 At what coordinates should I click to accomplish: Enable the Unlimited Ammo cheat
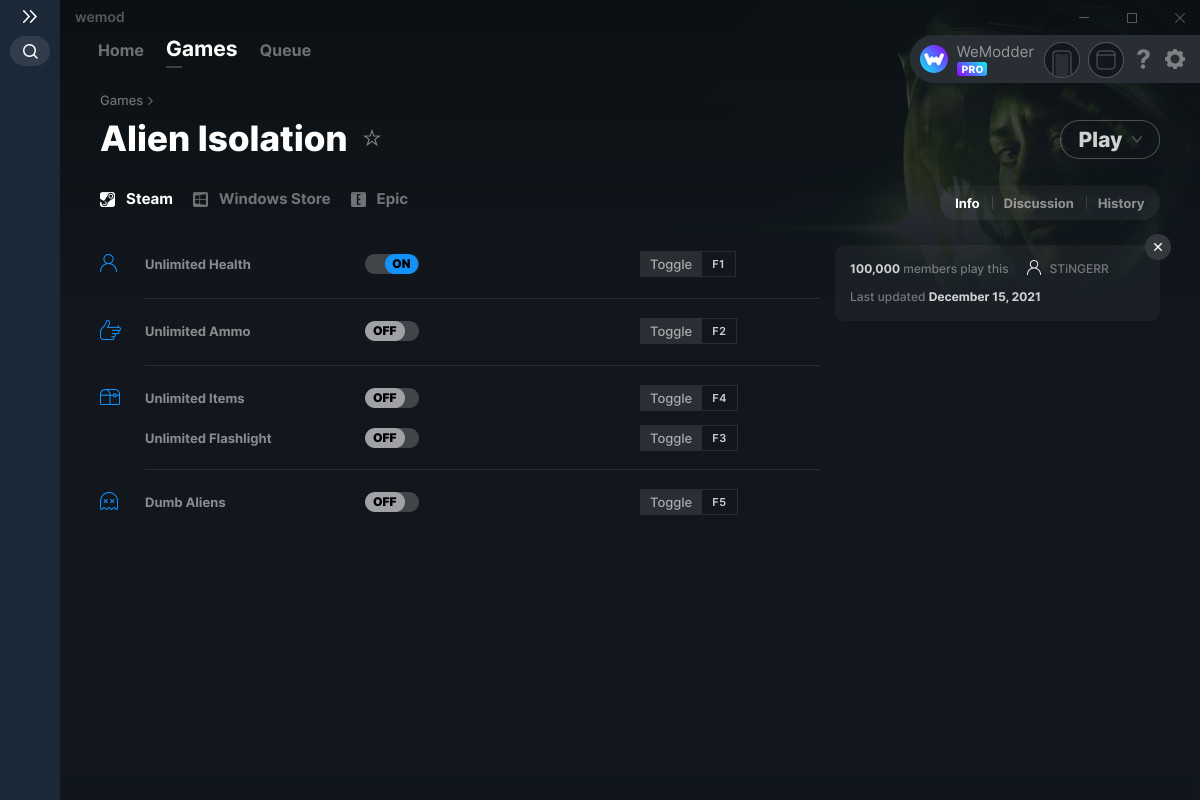(391, 330)
